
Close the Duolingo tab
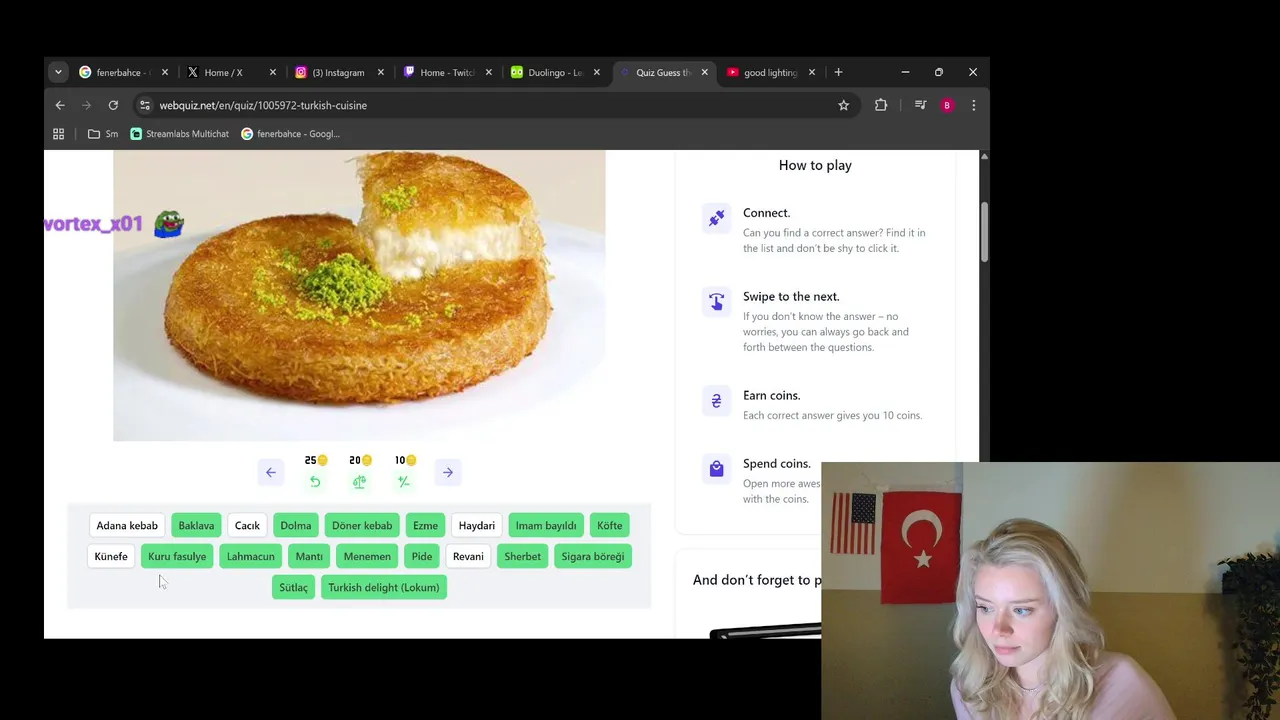[597, 72]
